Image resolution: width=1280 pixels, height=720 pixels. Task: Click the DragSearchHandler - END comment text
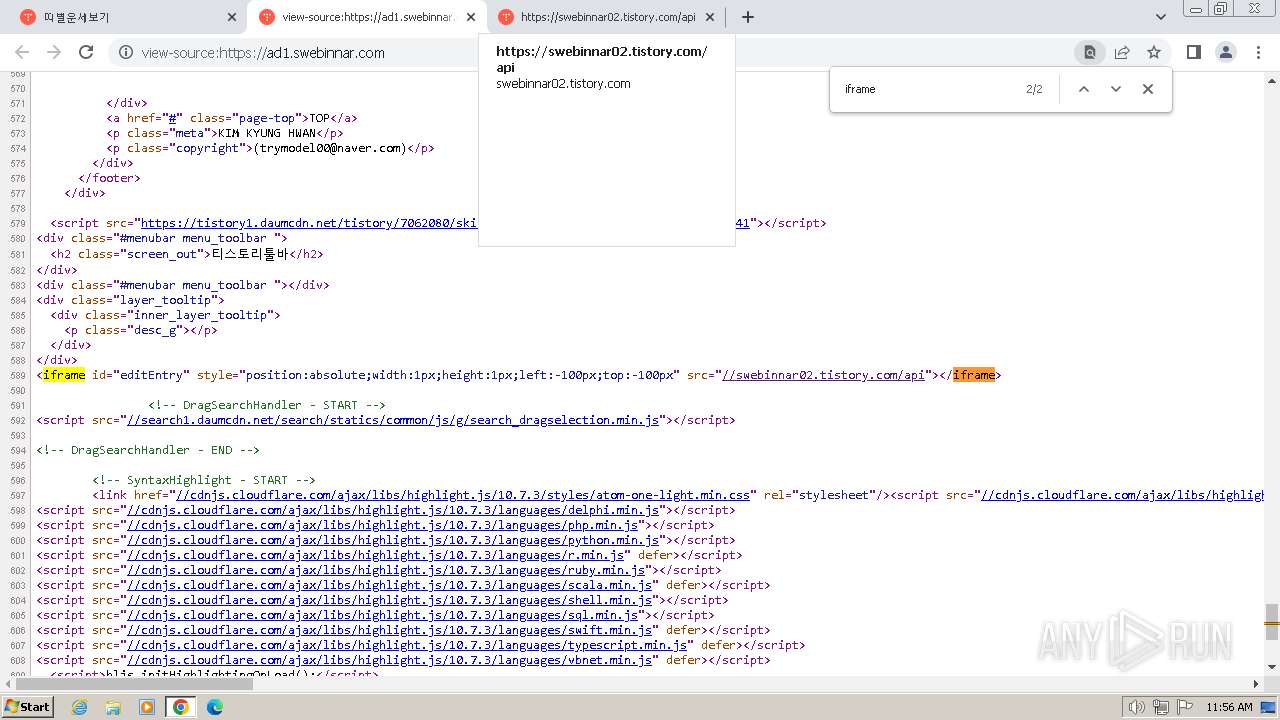(148, 450)
